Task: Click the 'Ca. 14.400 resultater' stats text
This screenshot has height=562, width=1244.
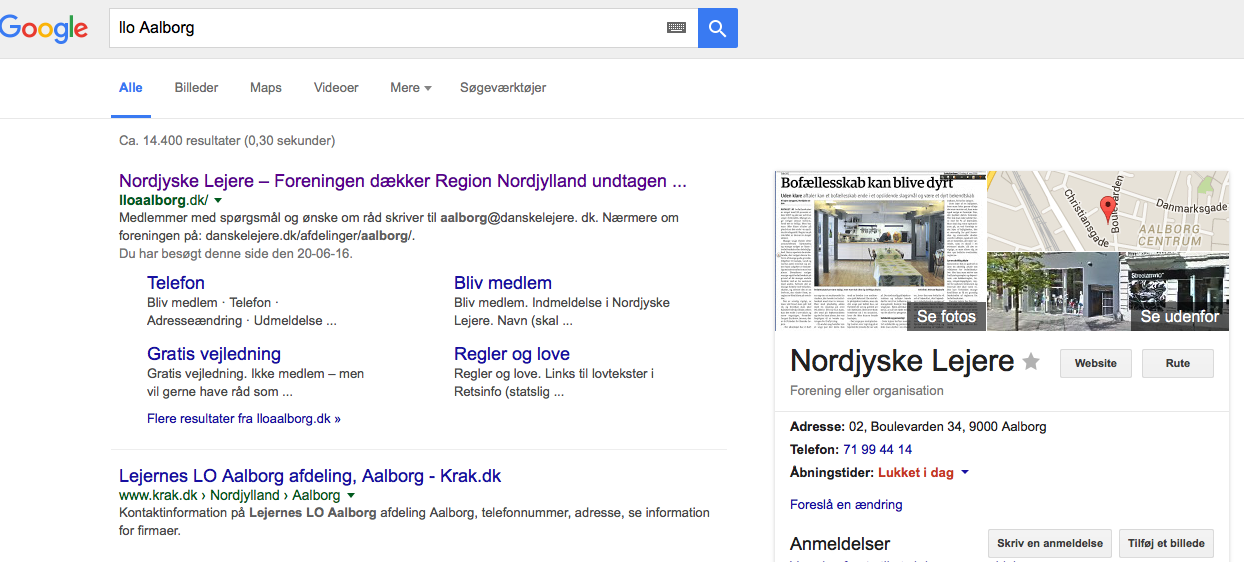Action: pos(227,141)
